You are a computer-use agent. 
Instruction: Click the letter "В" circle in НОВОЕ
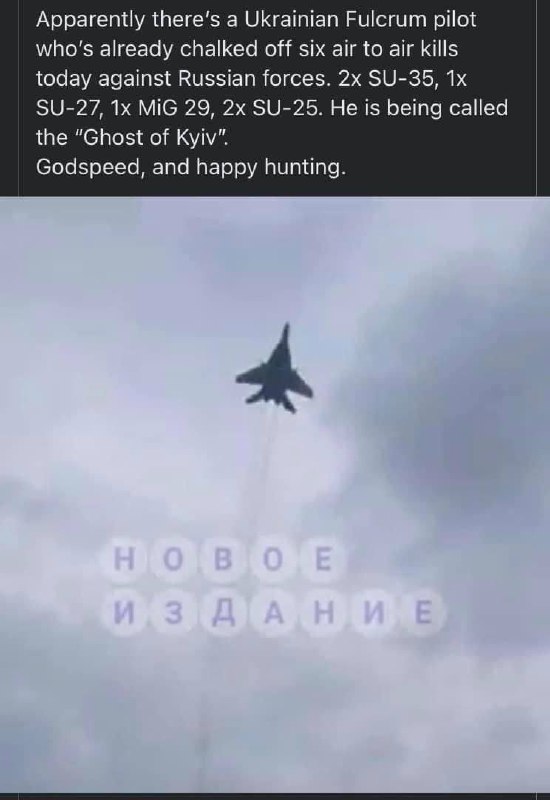point(223,560)
